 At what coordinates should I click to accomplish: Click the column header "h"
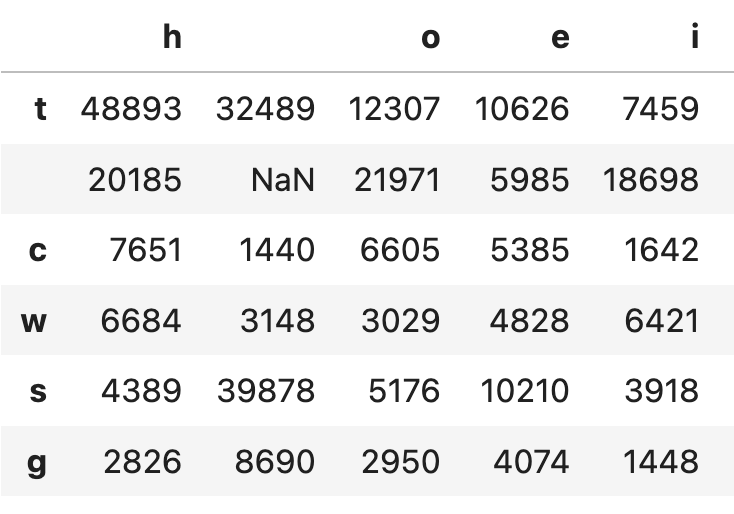point(171,38)
